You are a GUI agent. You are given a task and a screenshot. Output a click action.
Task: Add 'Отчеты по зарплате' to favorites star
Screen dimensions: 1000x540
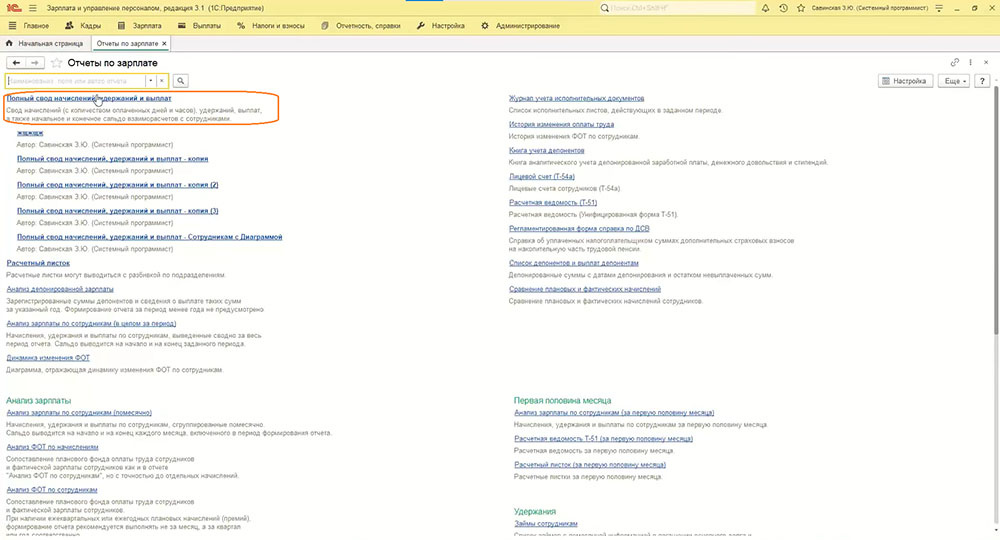[56, 62]
